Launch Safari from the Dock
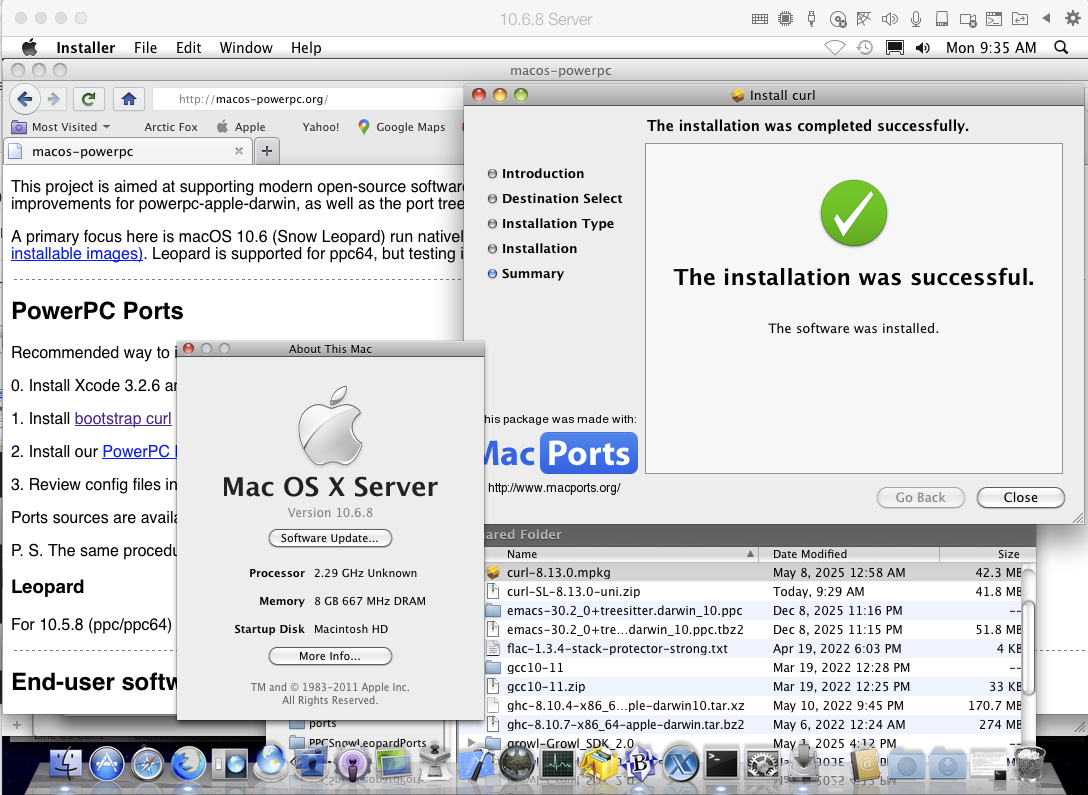Screen dimensions: 1088x795 pyautogui.click(x=147, y=764)
